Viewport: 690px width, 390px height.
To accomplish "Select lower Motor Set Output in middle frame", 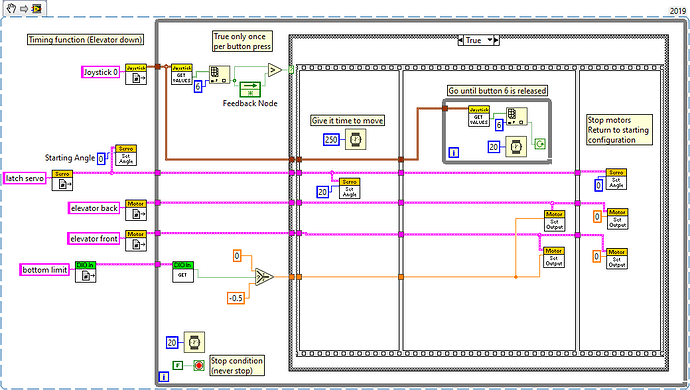I will (x=554, y=258).
